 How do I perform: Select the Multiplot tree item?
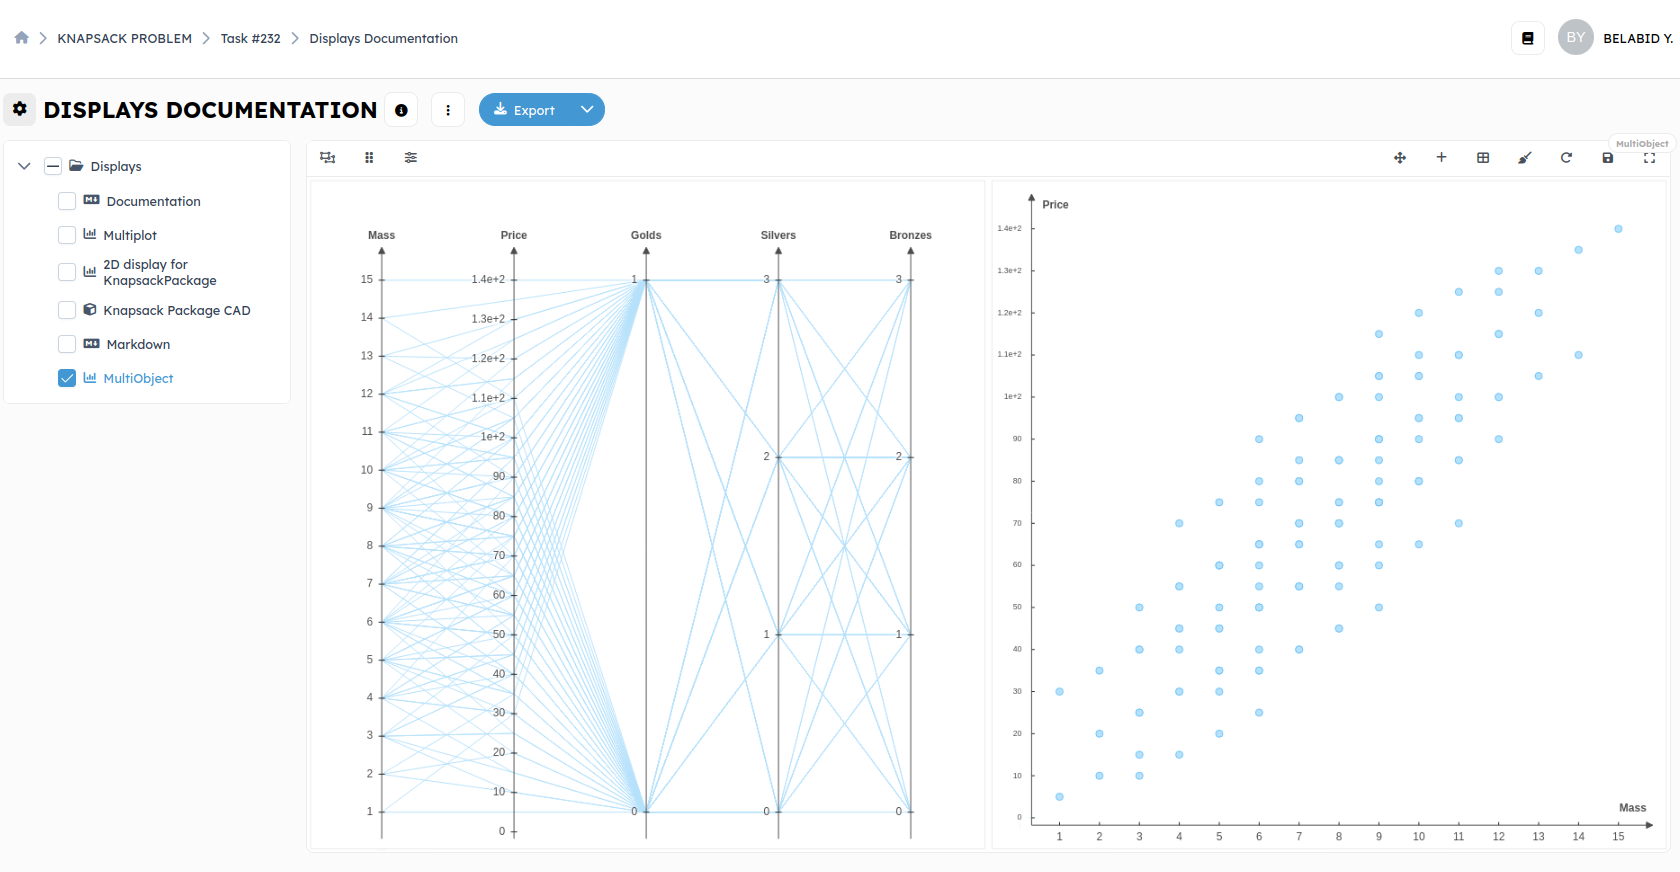(x=130, y=235)
